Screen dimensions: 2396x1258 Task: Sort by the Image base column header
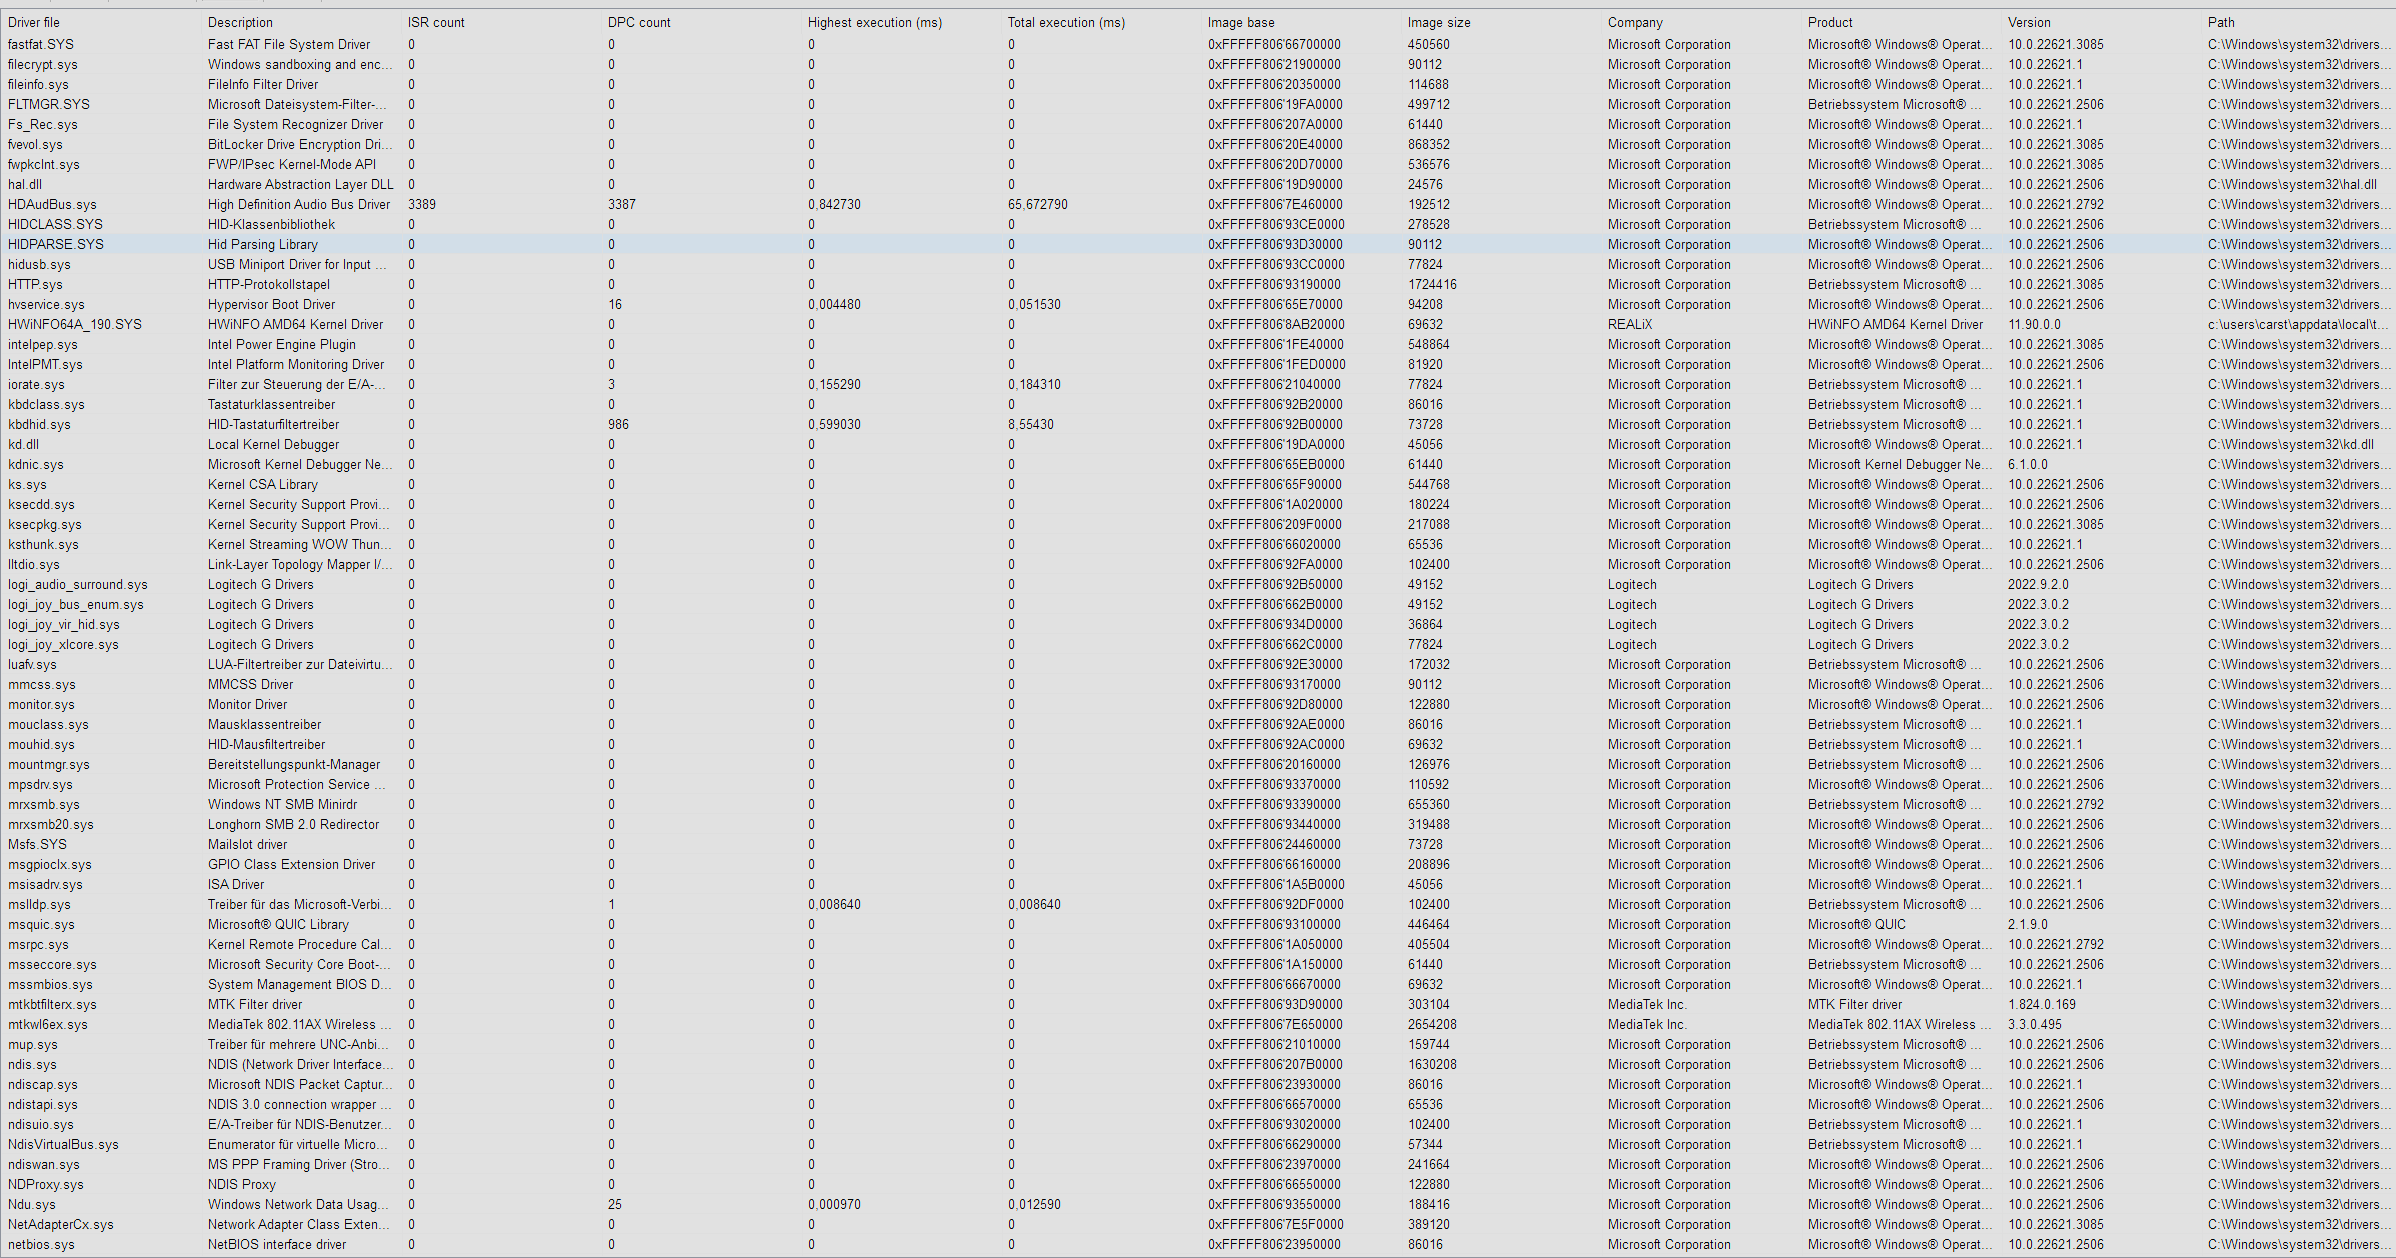click(1240, 22)
